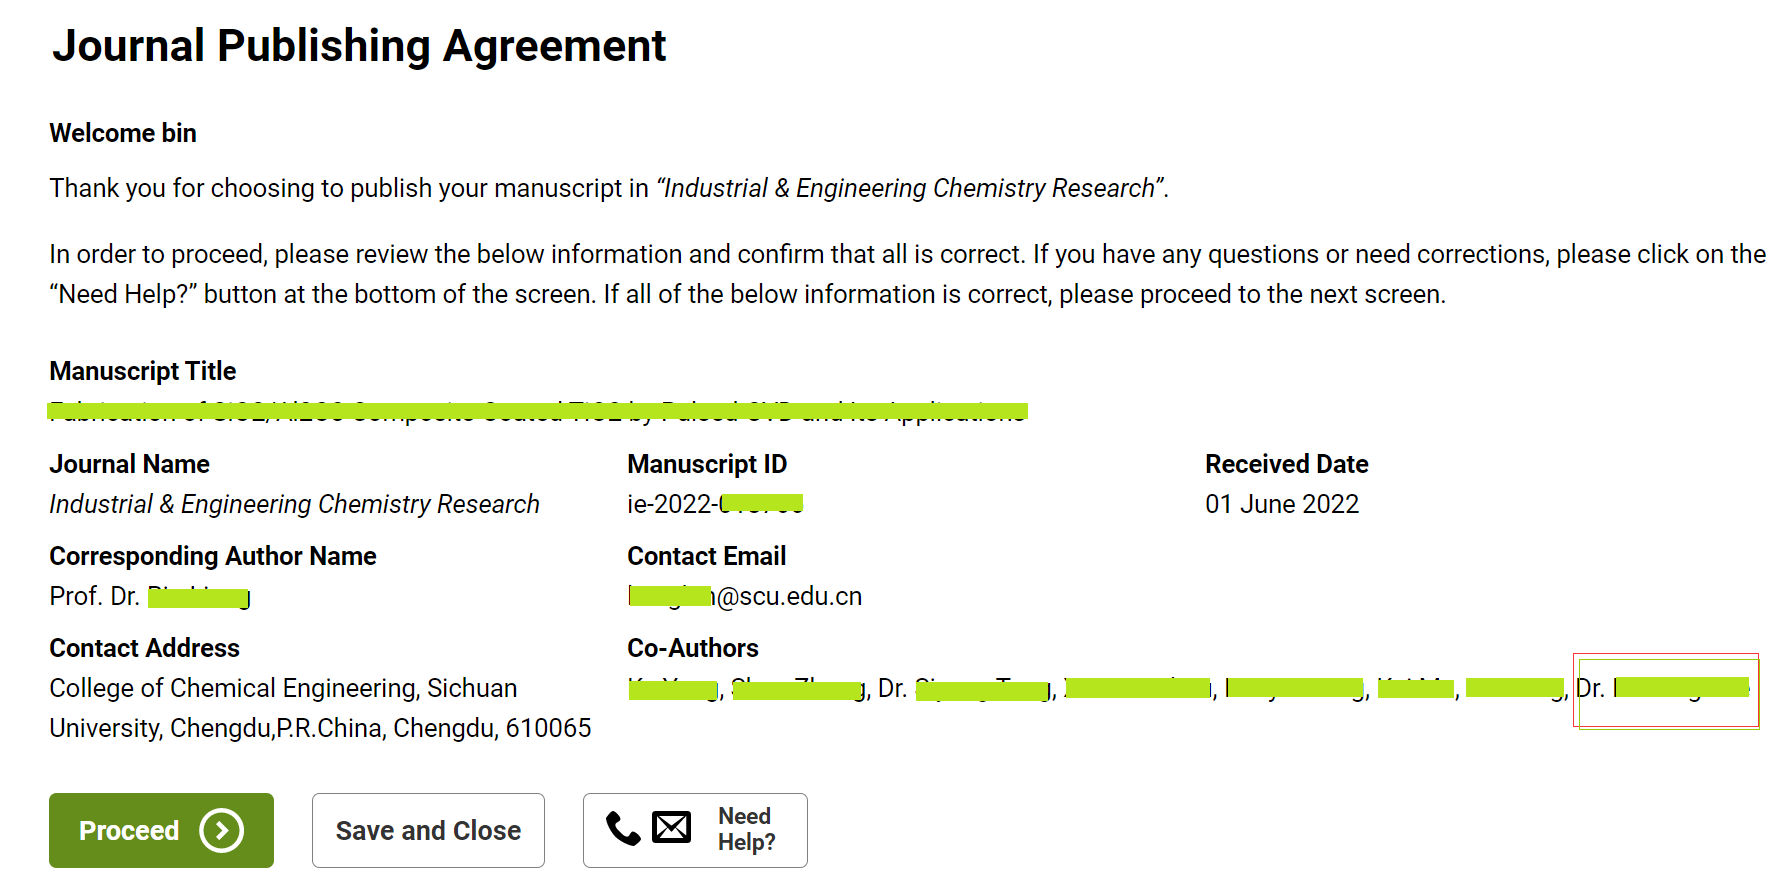1784x872 pixels.
Task: Click the manuscript ID starting ie-2022
Action: tap(715, 504)
